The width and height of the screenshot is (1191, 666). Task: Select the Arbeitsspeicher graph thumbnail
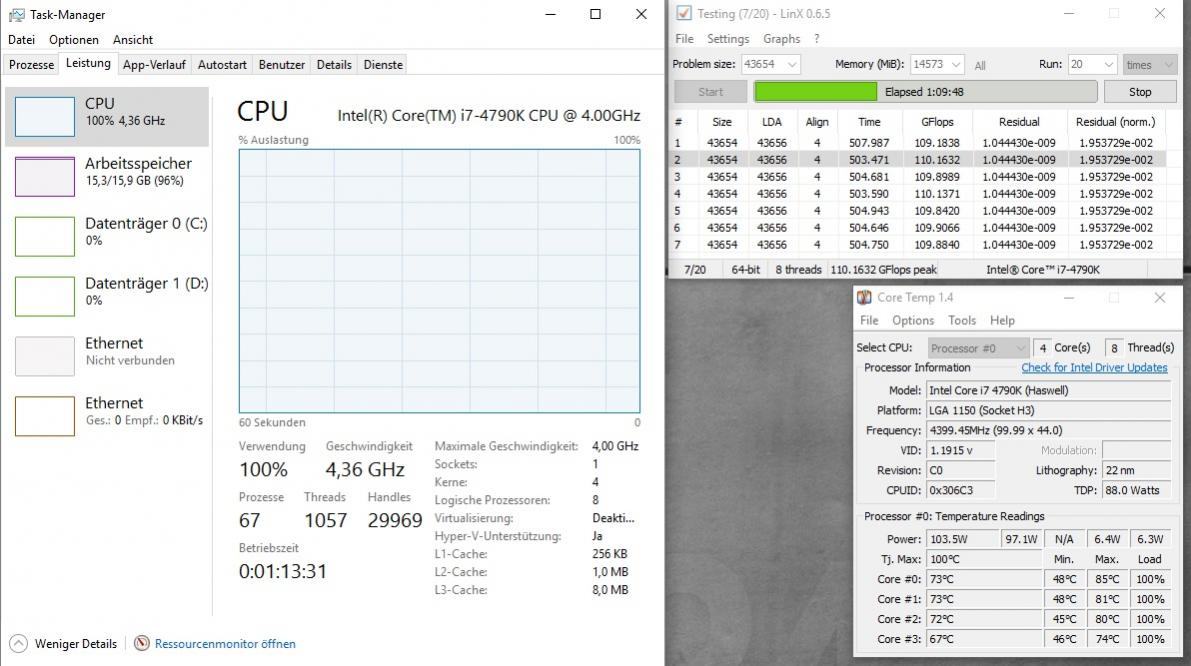[x=45, y=176]
